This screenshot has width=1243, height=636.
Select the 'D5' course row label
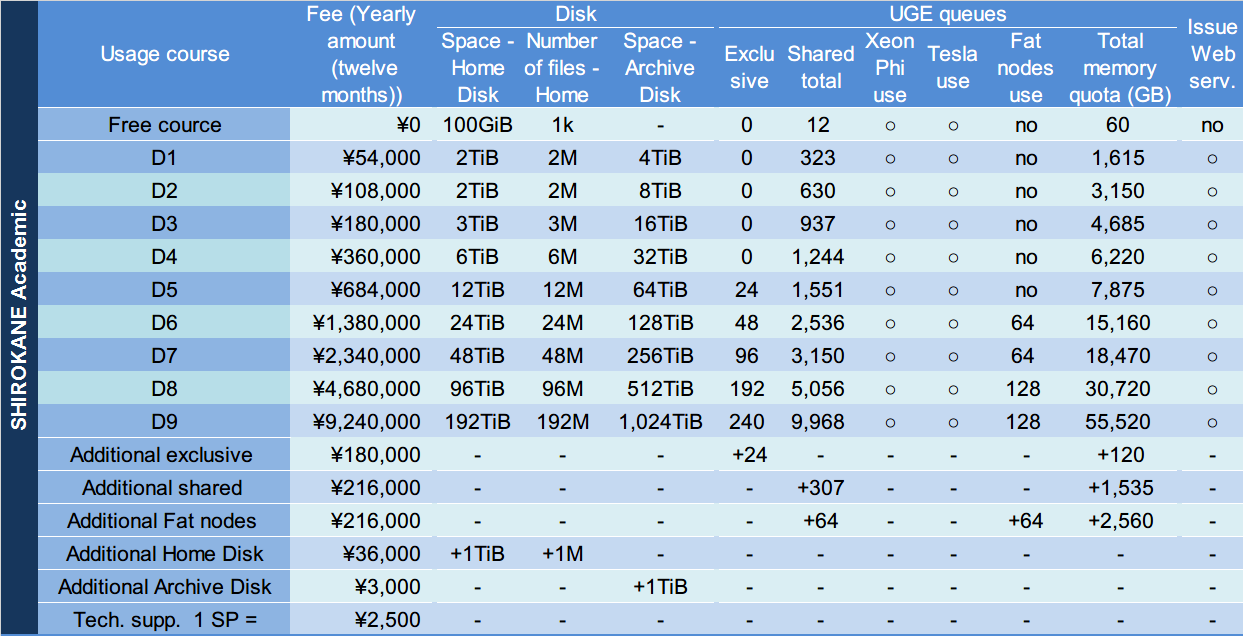pos(164,290)
